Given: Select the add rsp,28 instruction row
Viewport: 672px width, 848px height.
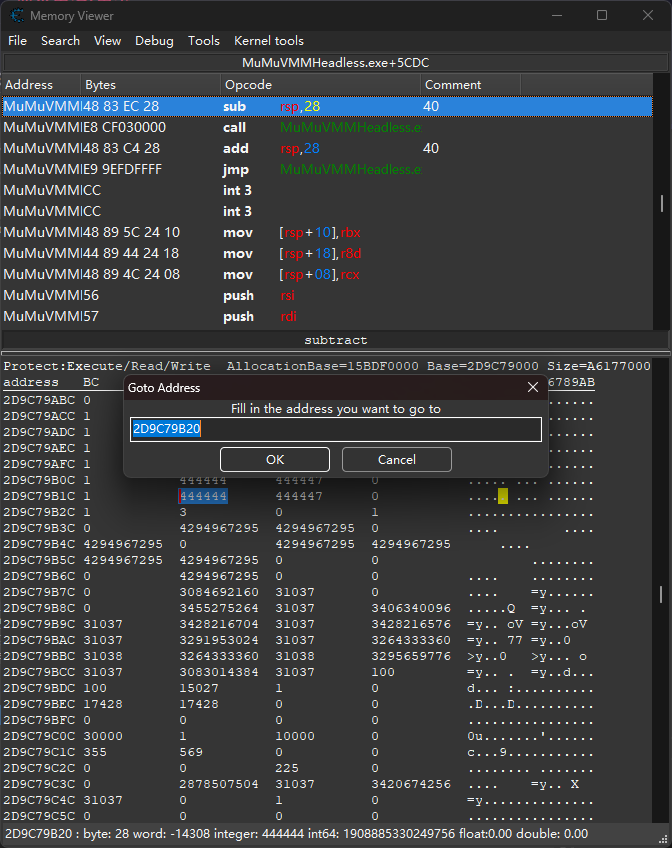Looking at the screenshot, I should tap(327, 148).
